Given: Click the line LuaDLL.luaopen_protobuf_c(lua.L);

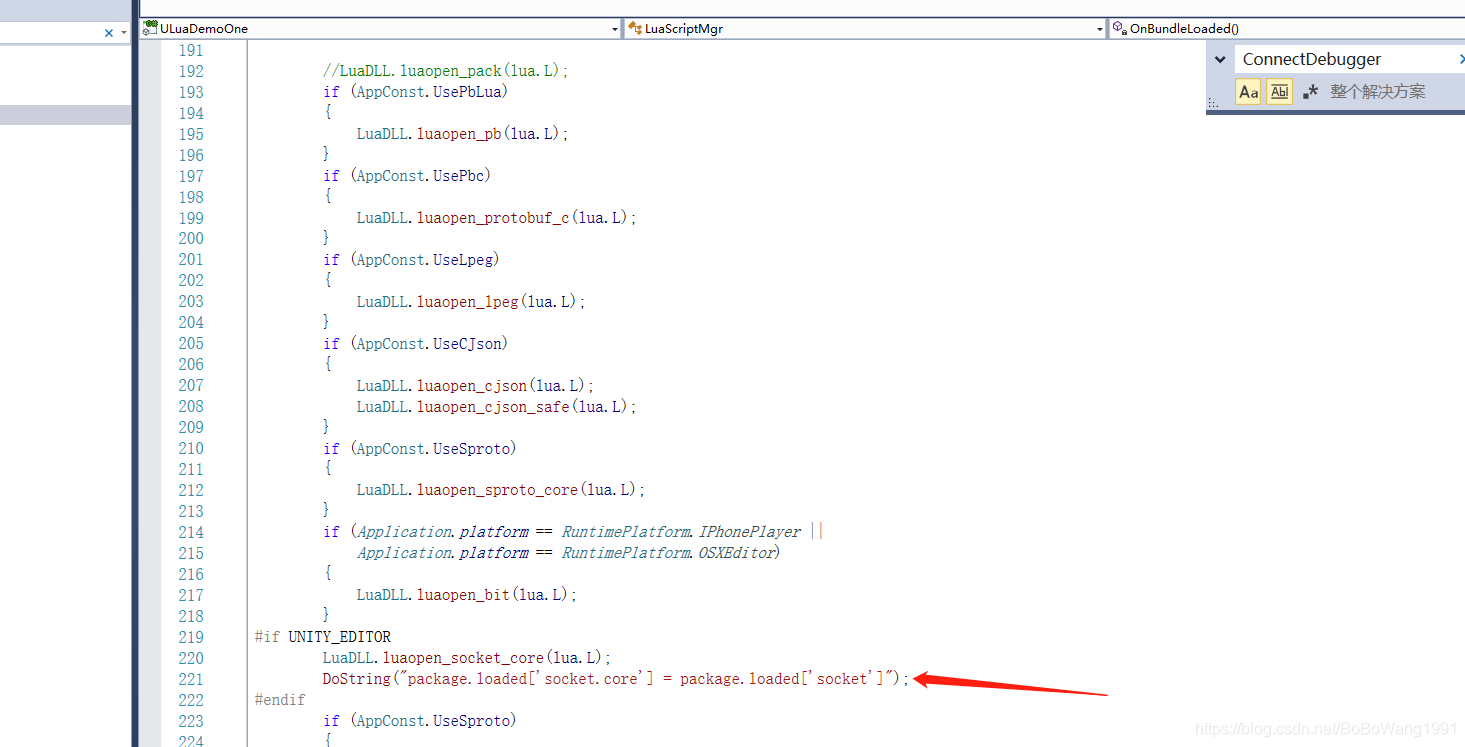Looking at the screenshot, I should point(496,218).
